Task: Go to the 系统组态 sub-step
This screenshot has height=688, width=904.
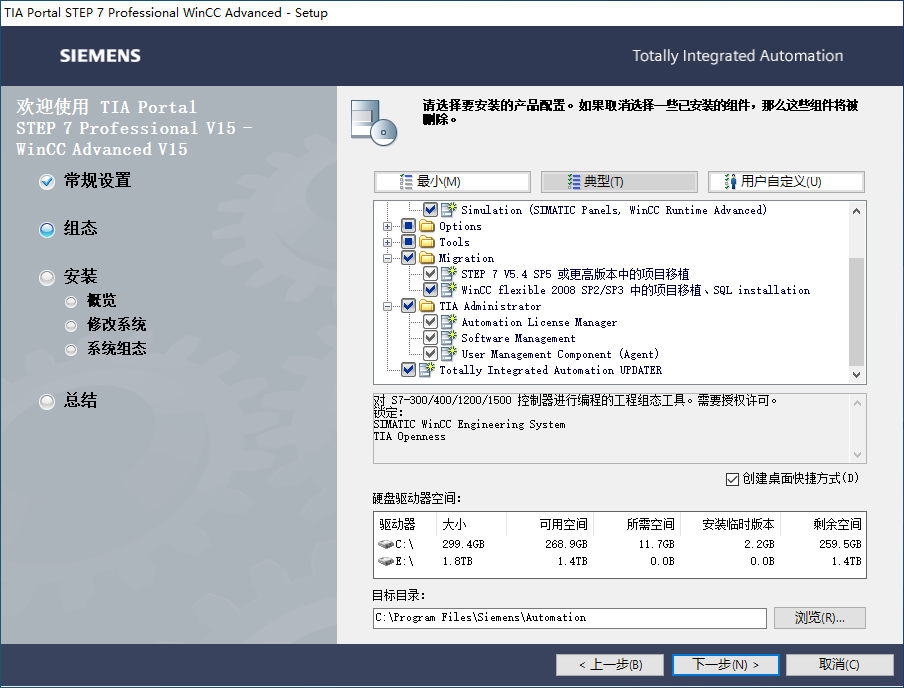Action: tap(116, 348)
